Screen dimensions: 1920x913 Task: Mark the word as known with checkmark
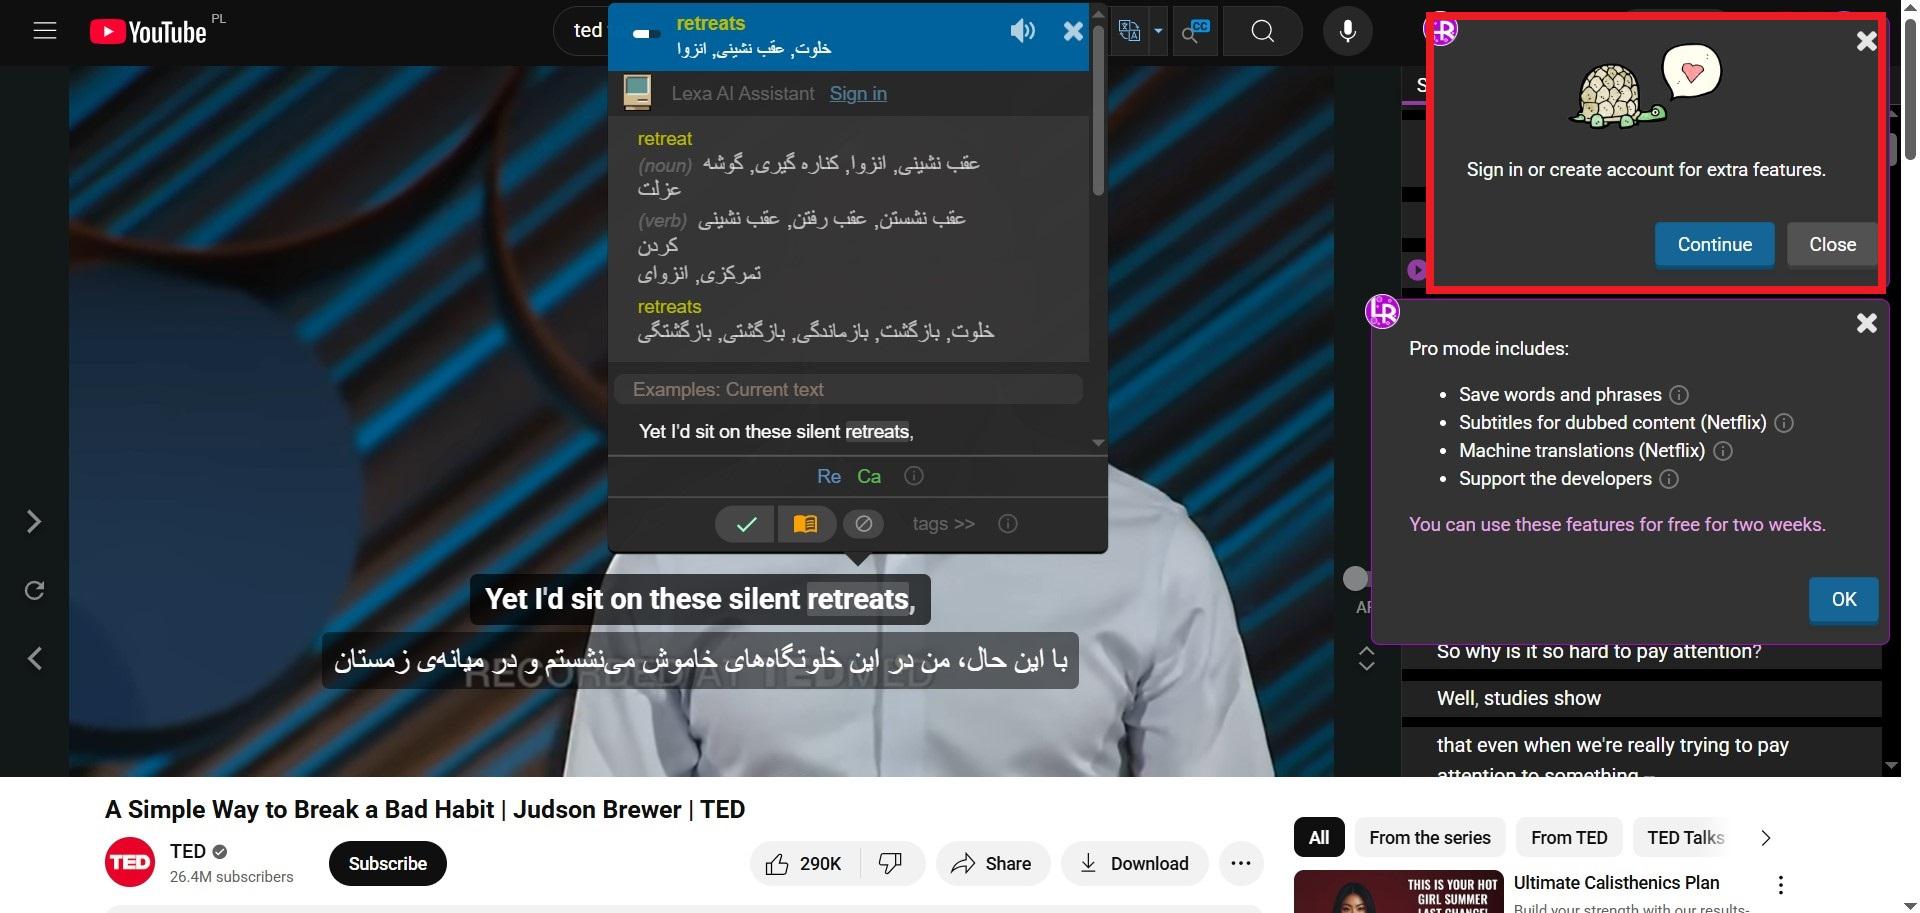click(x=746, y=524)
